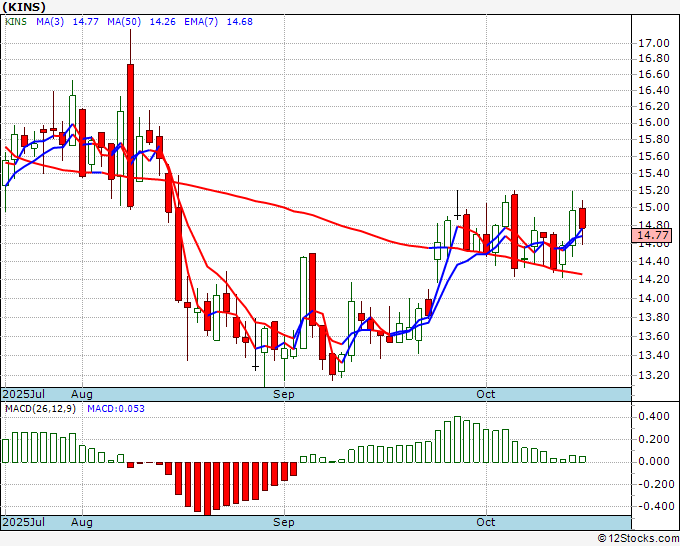
Task: Open the 12Stocks.com copyright link
Action: point(638,539)
